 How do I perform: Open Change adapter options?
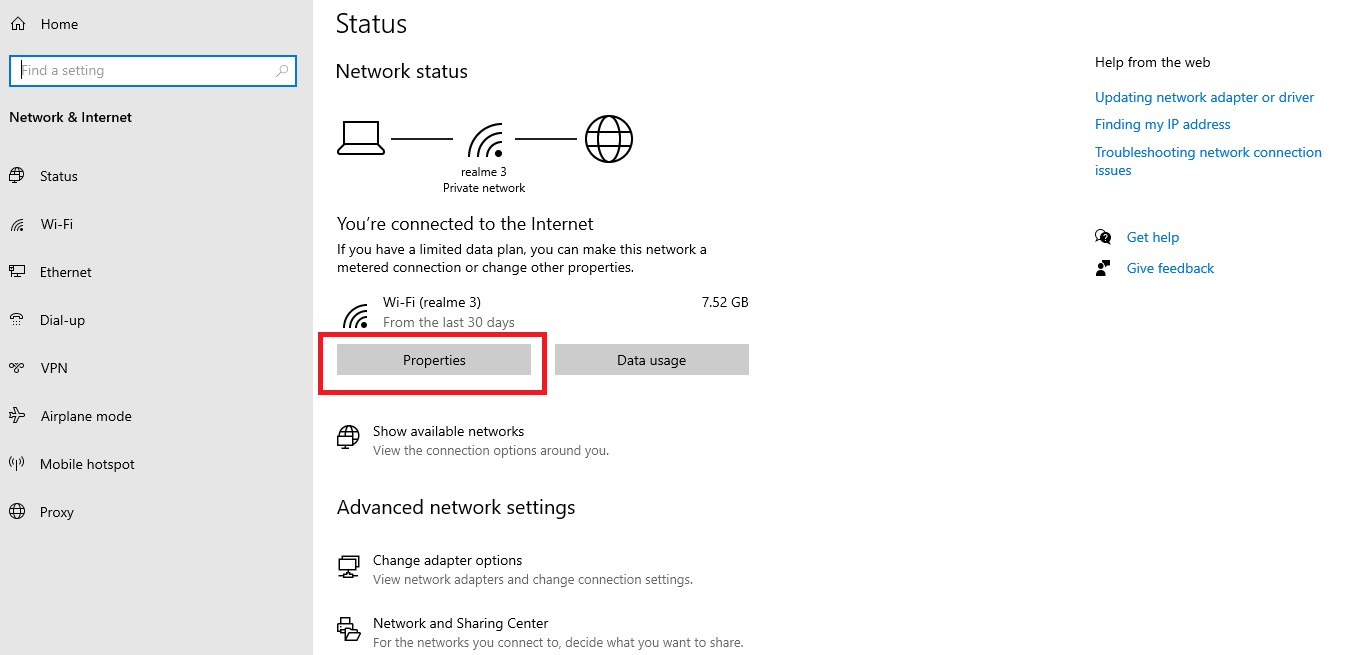[x=447, y=560]
